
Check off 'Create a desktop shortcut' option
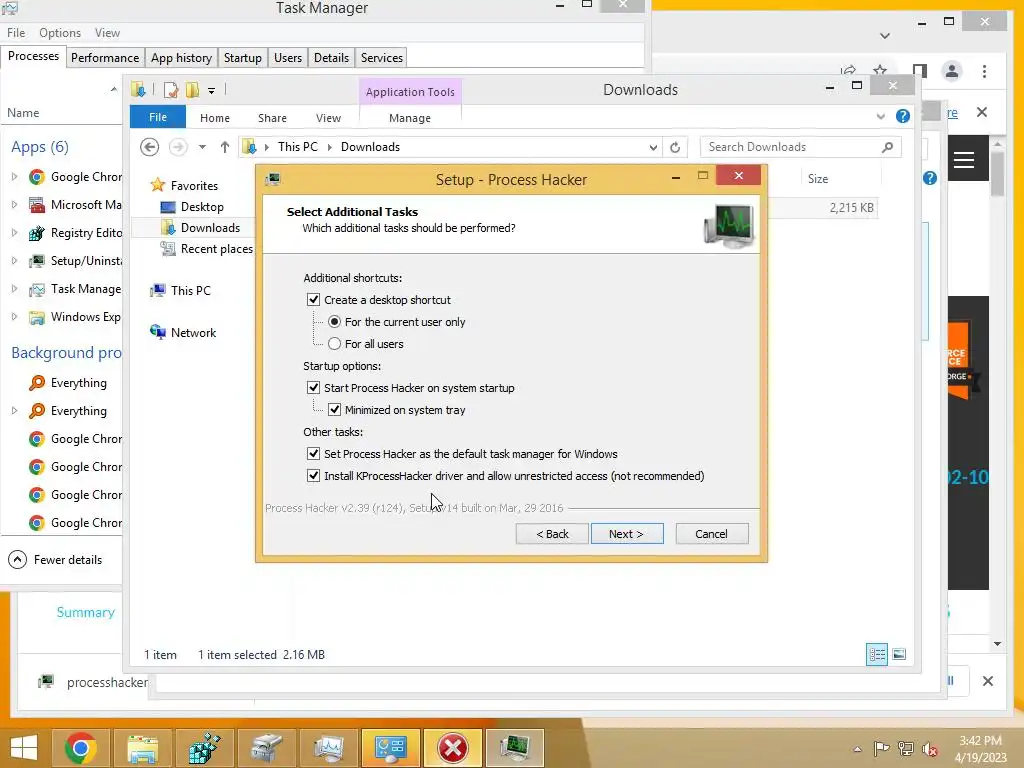tap(313, 300)
